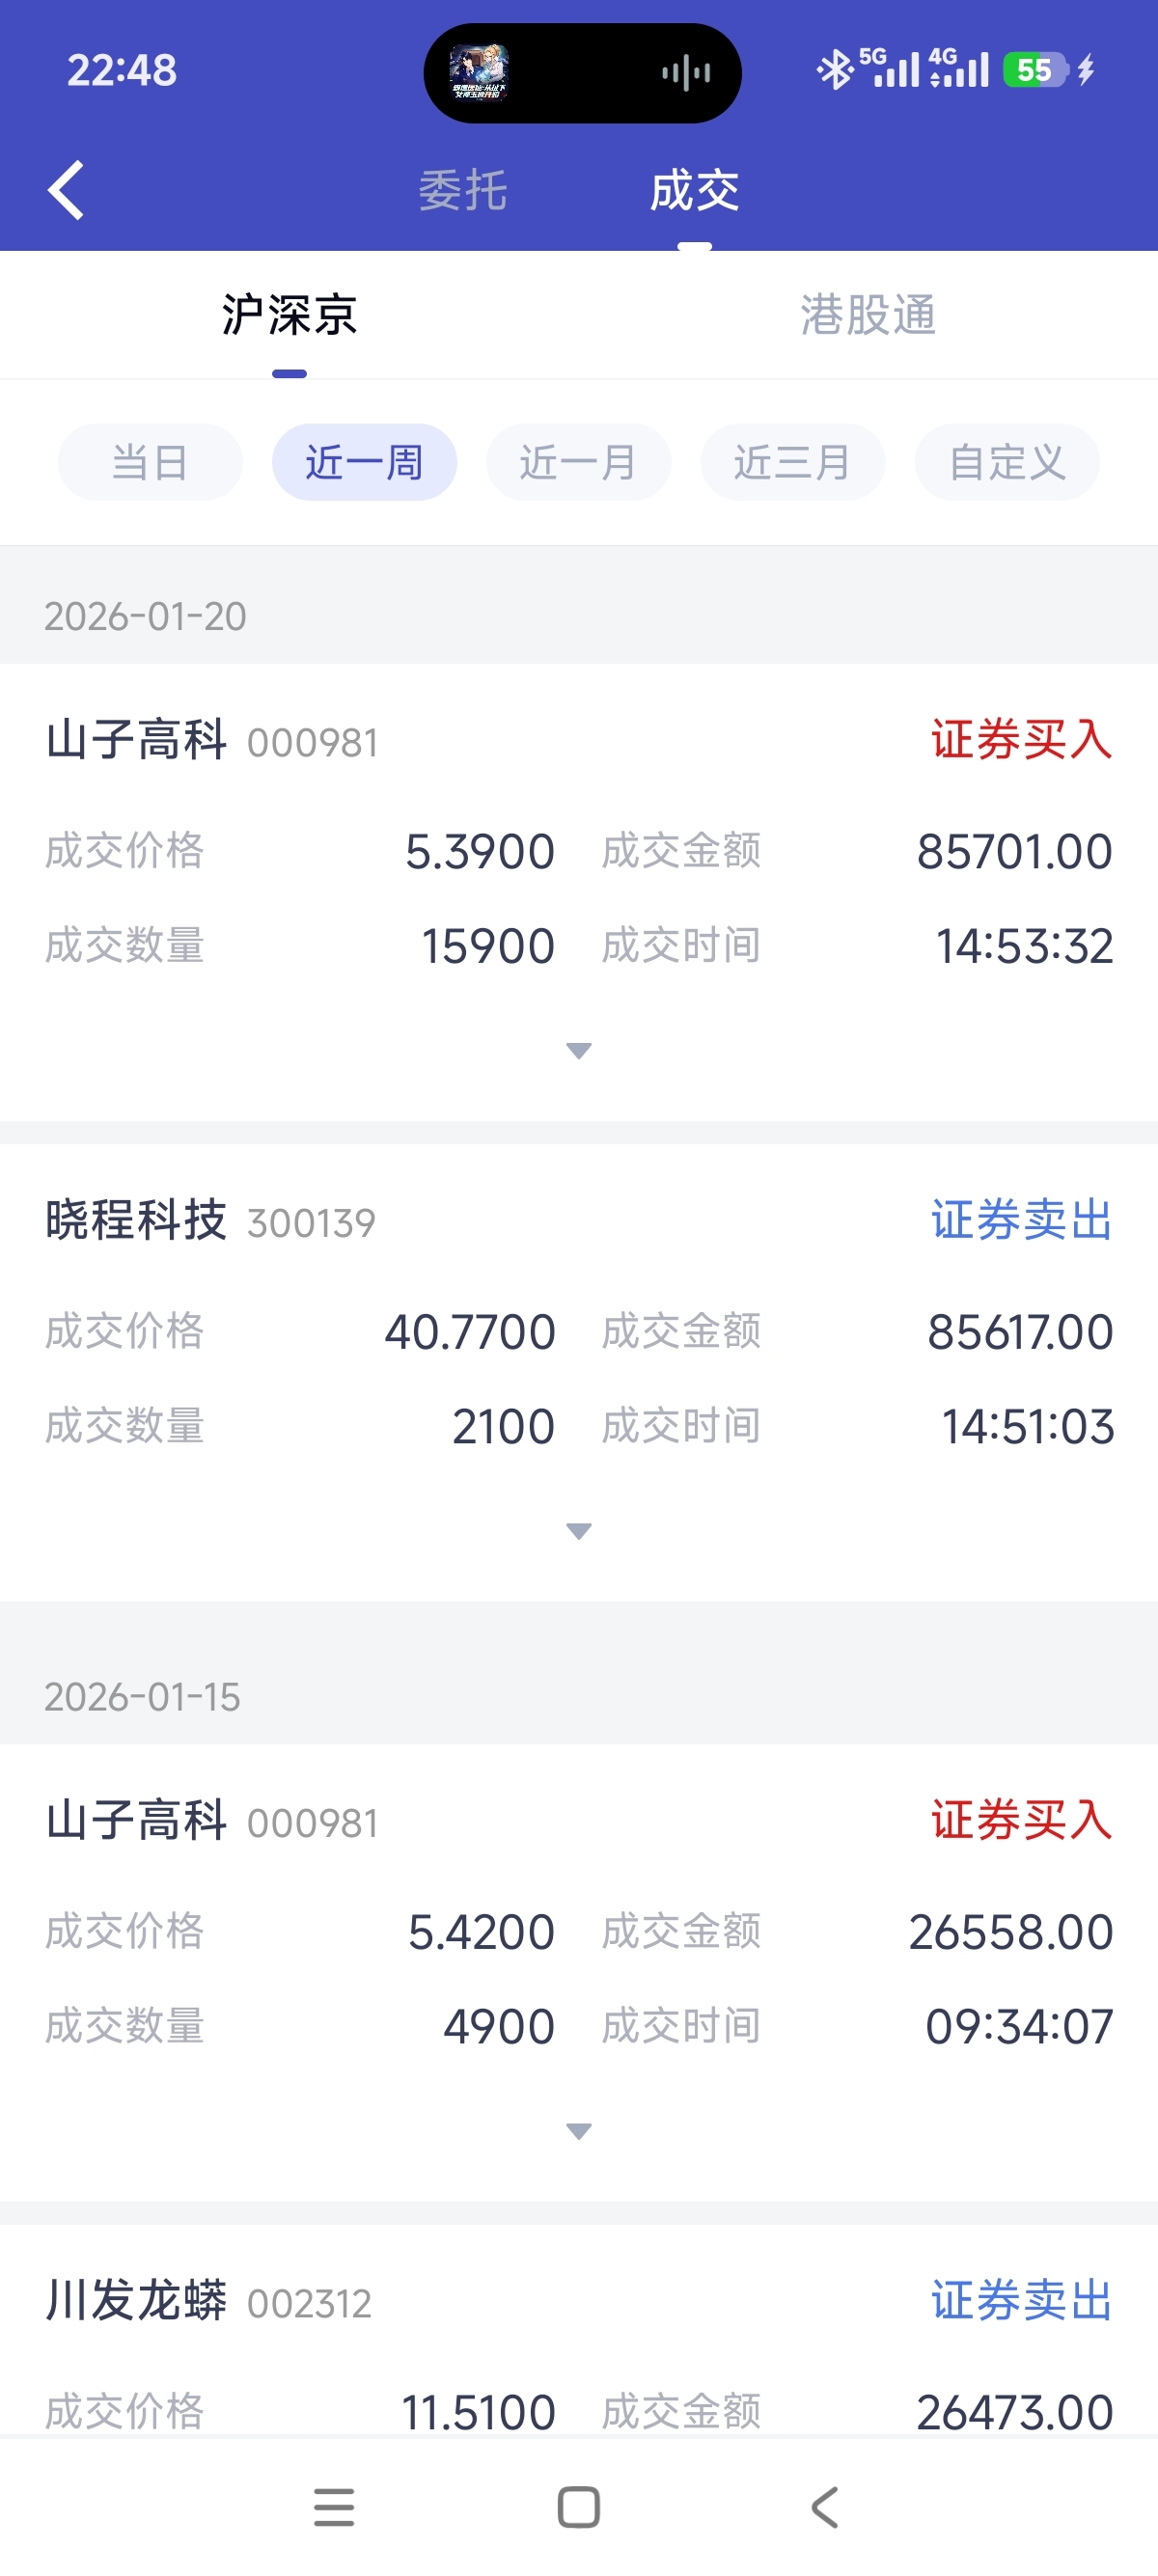The height and width of the screenshot is (2576, 1158).
Task: Tap the 5G signal strength icon
Action: (x=892, y=68)
